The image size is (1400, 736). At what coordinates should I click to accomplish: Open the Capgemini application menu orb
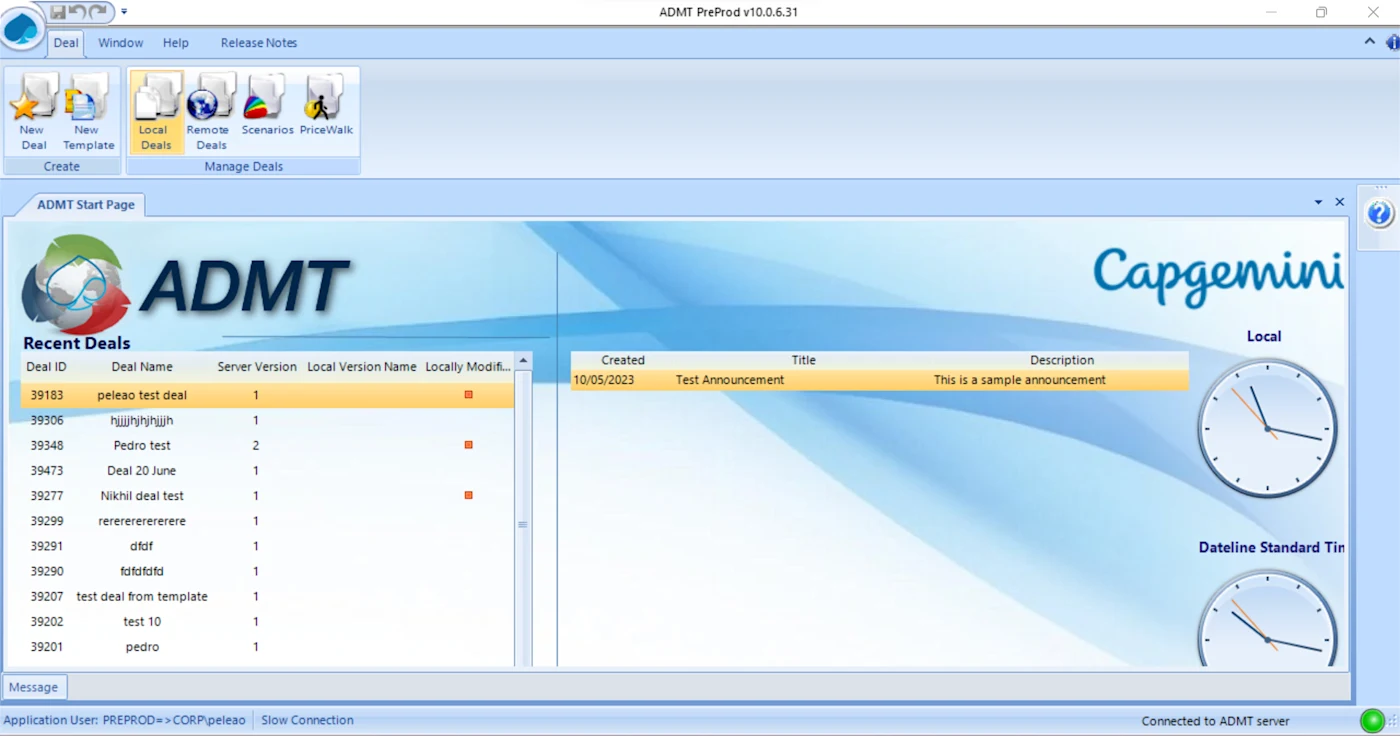22,30
